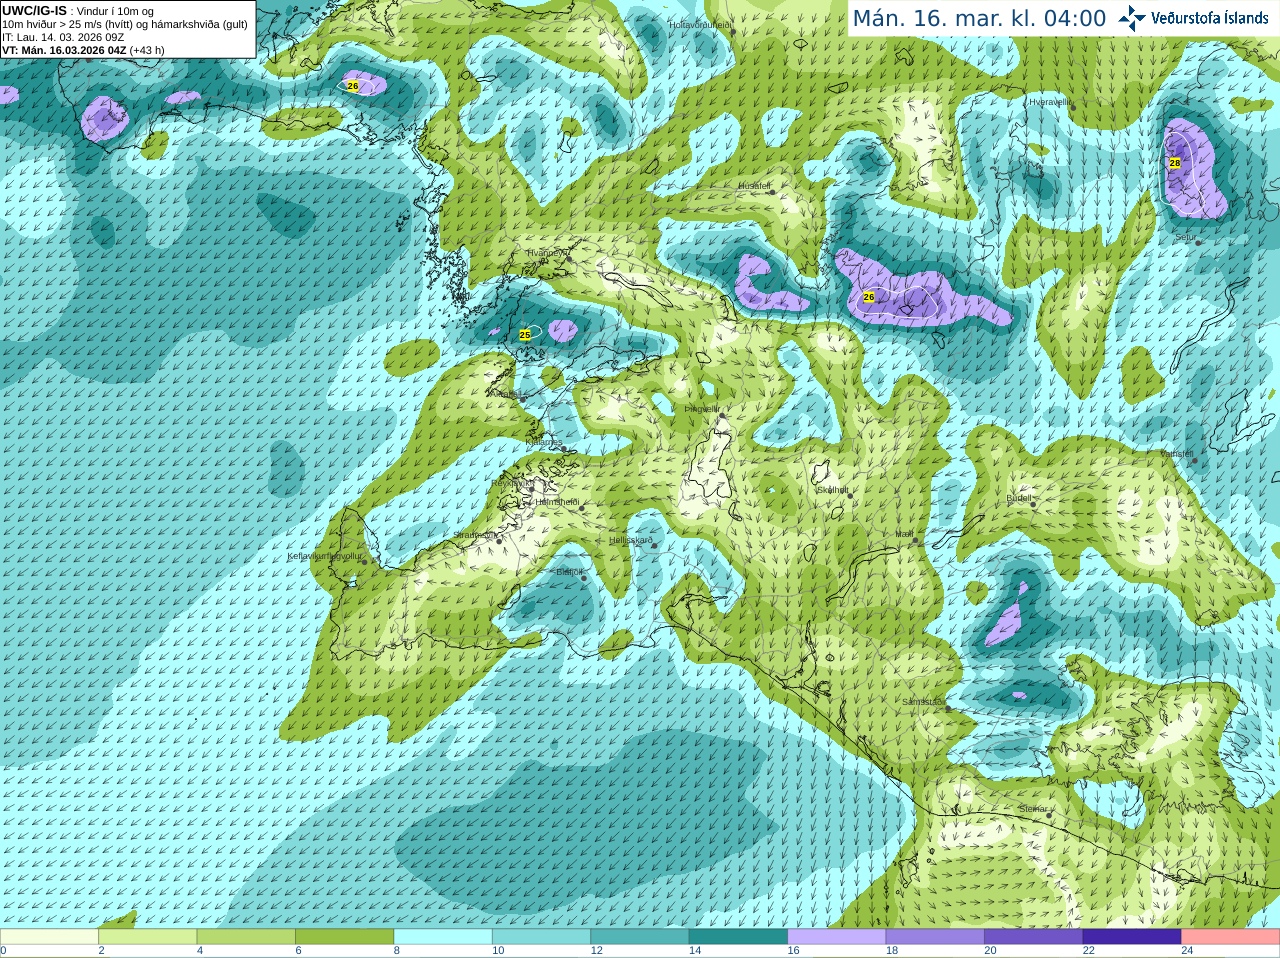1280x958 pixels.
Task: Click the Veðurstofa Íslands wordmark text
Action: (x=1209, y=18)
